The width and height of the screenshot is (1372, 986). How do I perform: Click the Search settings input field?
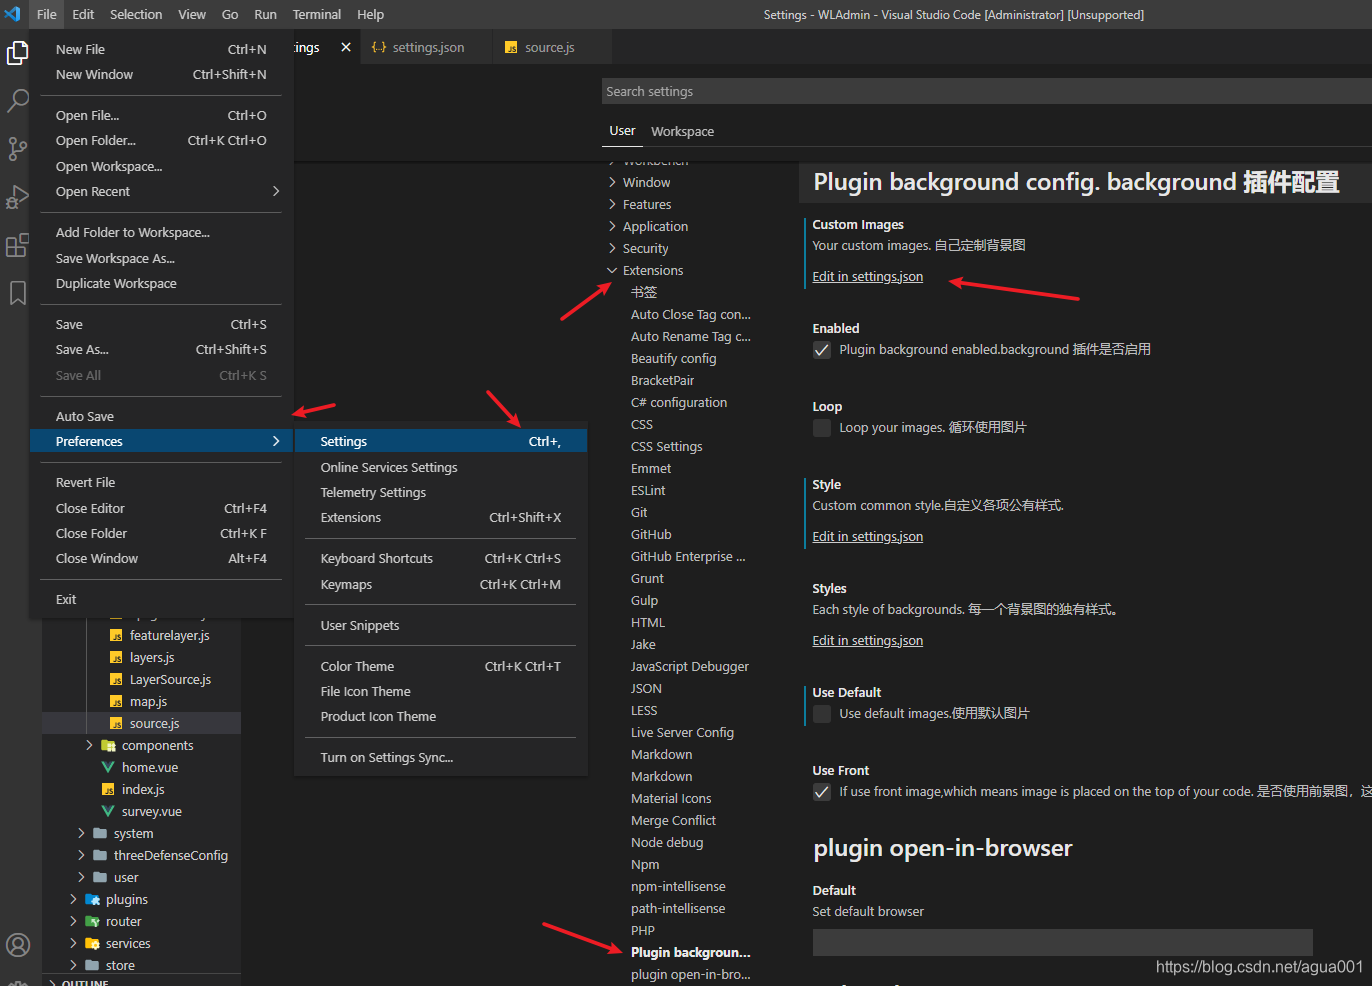[987, 91]
